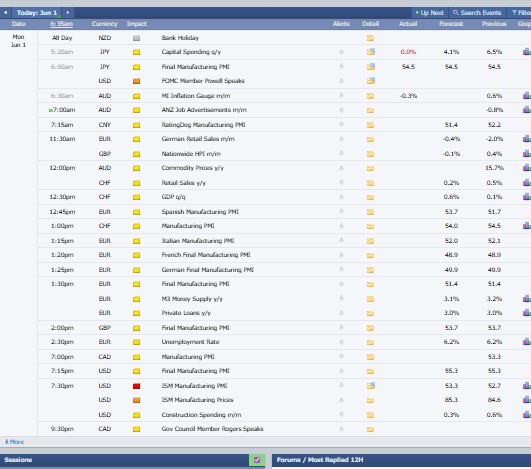Open the Filter options

click(x=521, y=13)
